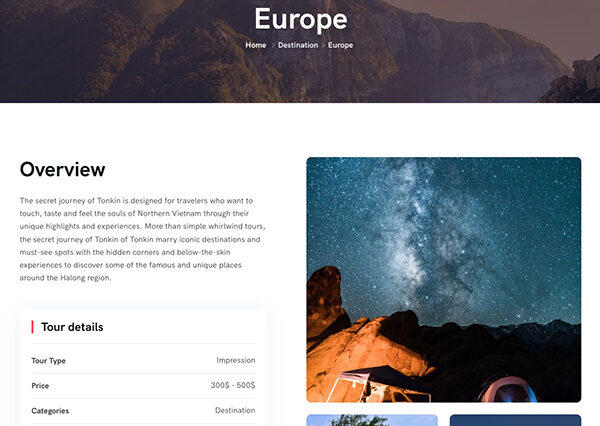Click the chevron between Destination and Europe

[323, 45]
